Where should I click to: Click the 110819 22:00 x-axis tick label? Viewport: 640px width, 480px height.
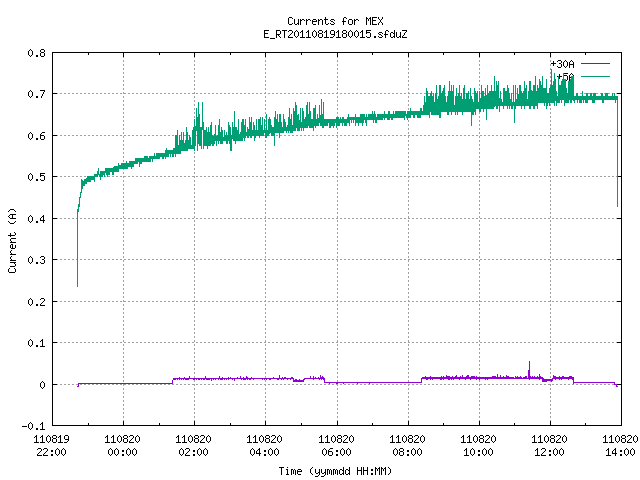[x=51, y=446]
